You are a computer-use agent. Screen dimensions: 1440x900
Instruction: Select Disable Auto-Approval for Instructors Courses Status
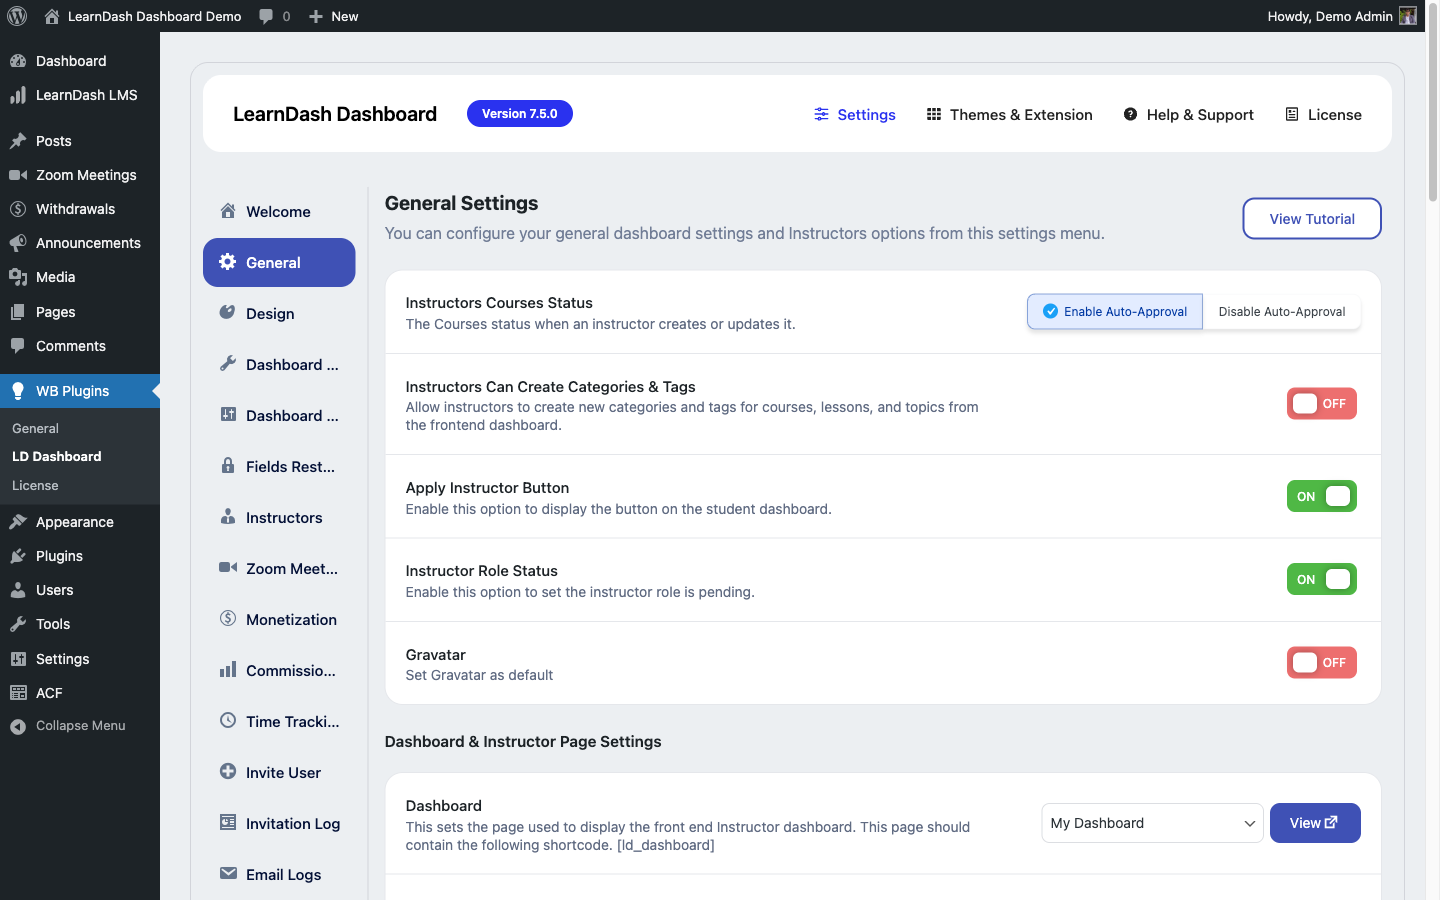click(1281, 311)
